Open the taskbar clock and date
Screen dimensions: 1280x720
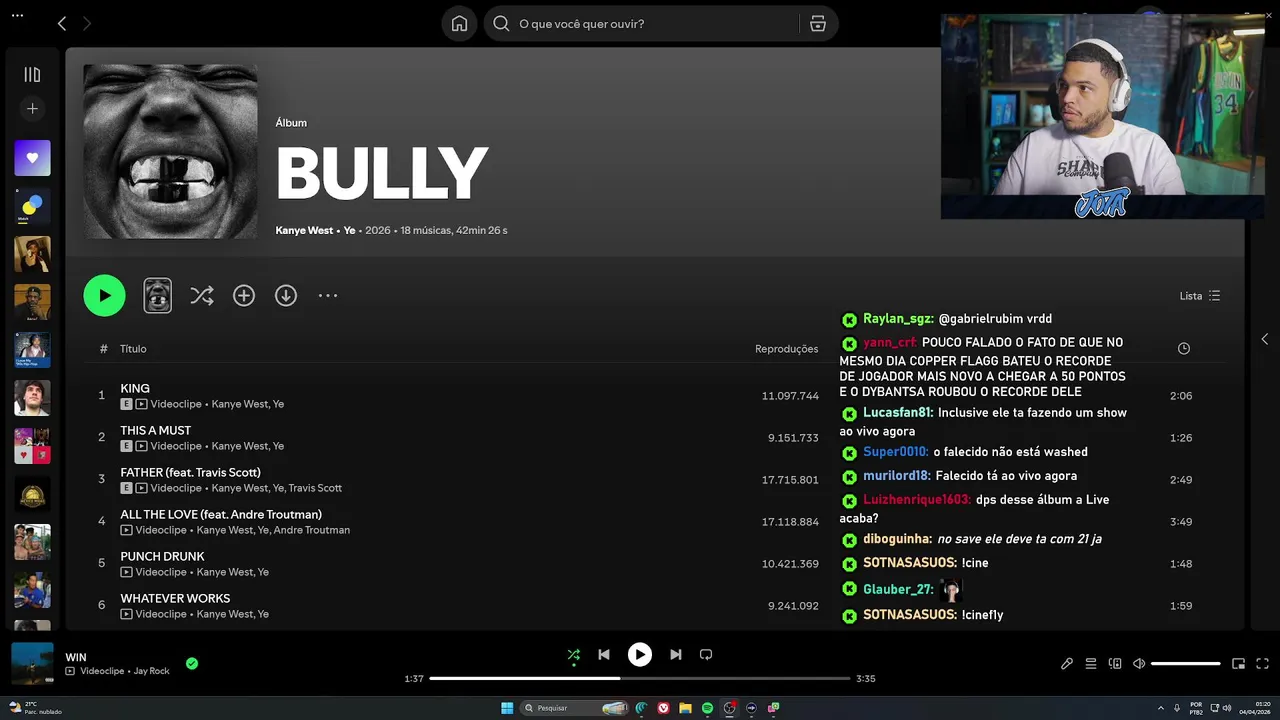(1254, 708)
